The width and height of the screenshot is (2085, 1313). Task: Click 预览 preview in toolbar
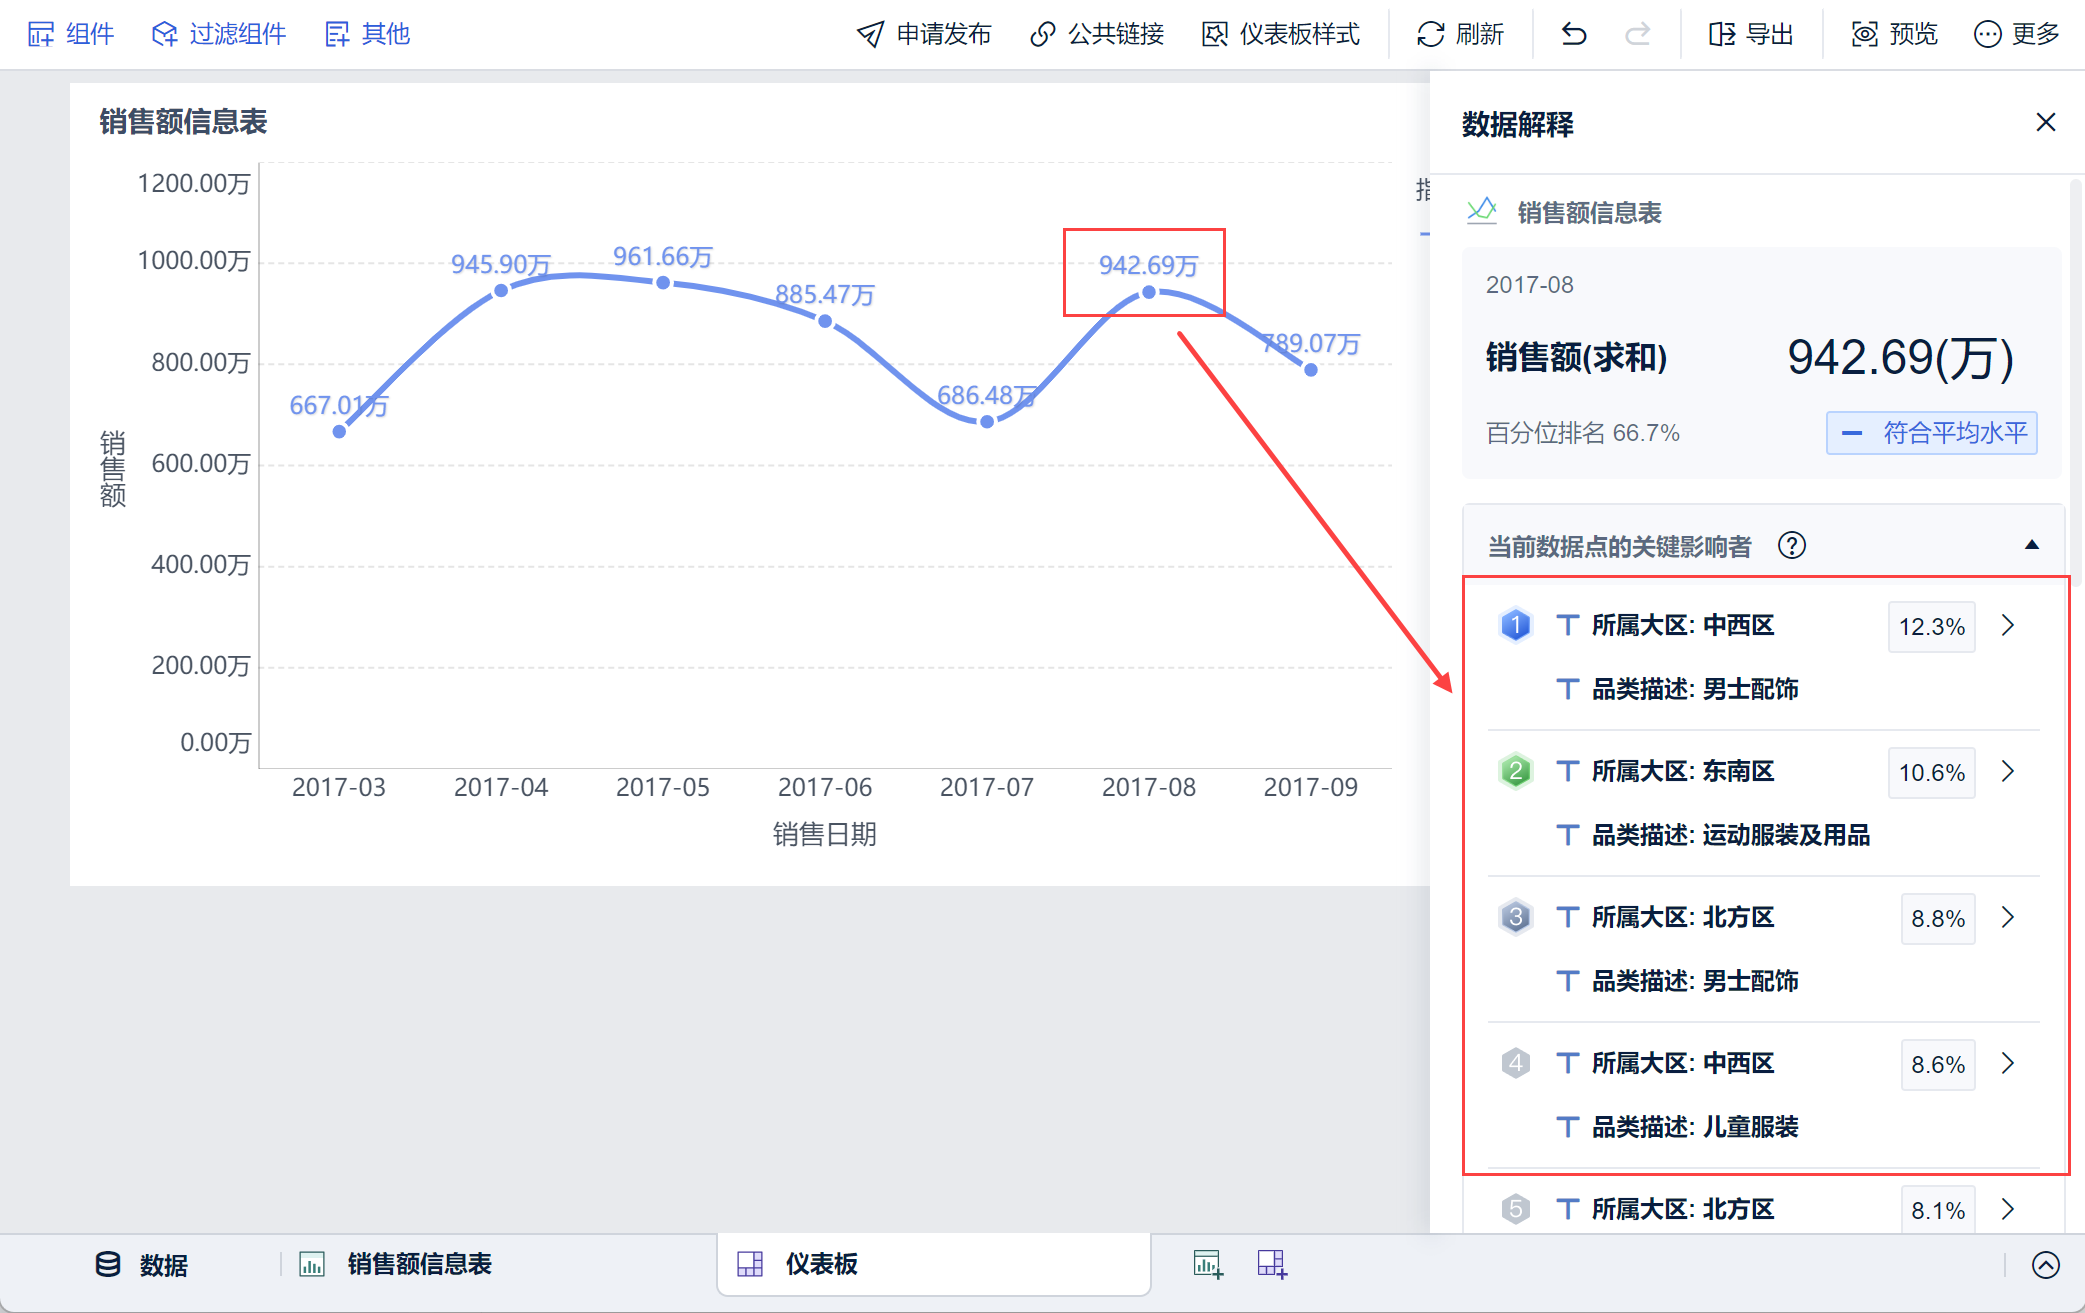[1894, 35]
